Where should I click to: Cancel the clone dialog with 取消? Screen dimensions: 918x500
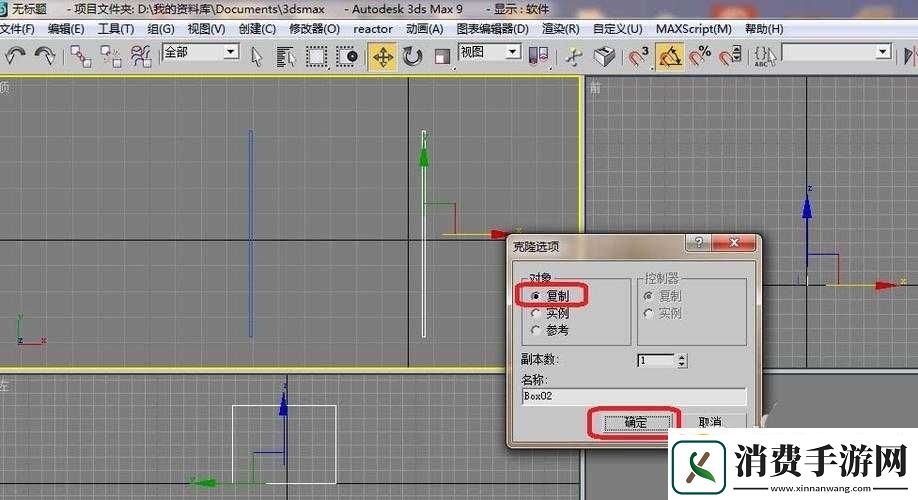tap(710, 422)
